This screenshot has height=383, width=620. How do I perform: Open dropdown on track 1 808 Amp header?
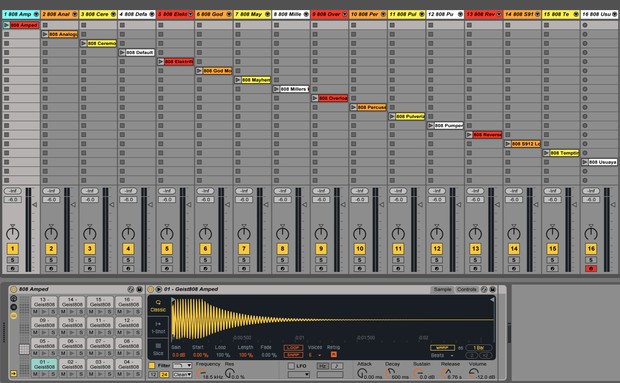coord(36,14)
